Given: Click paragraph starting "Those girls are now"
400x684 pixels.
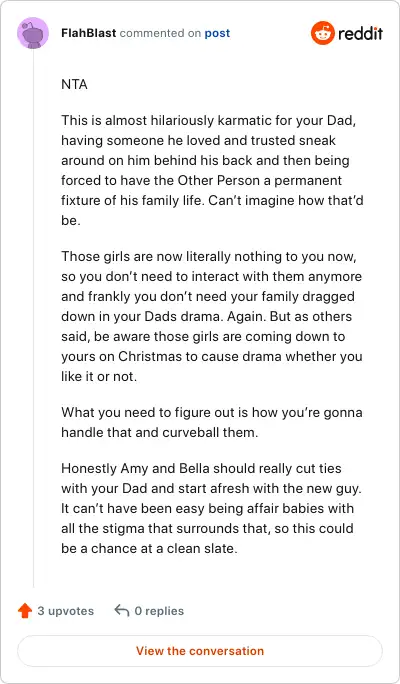Looking at the screenshot, I should [x=212, y=316].
